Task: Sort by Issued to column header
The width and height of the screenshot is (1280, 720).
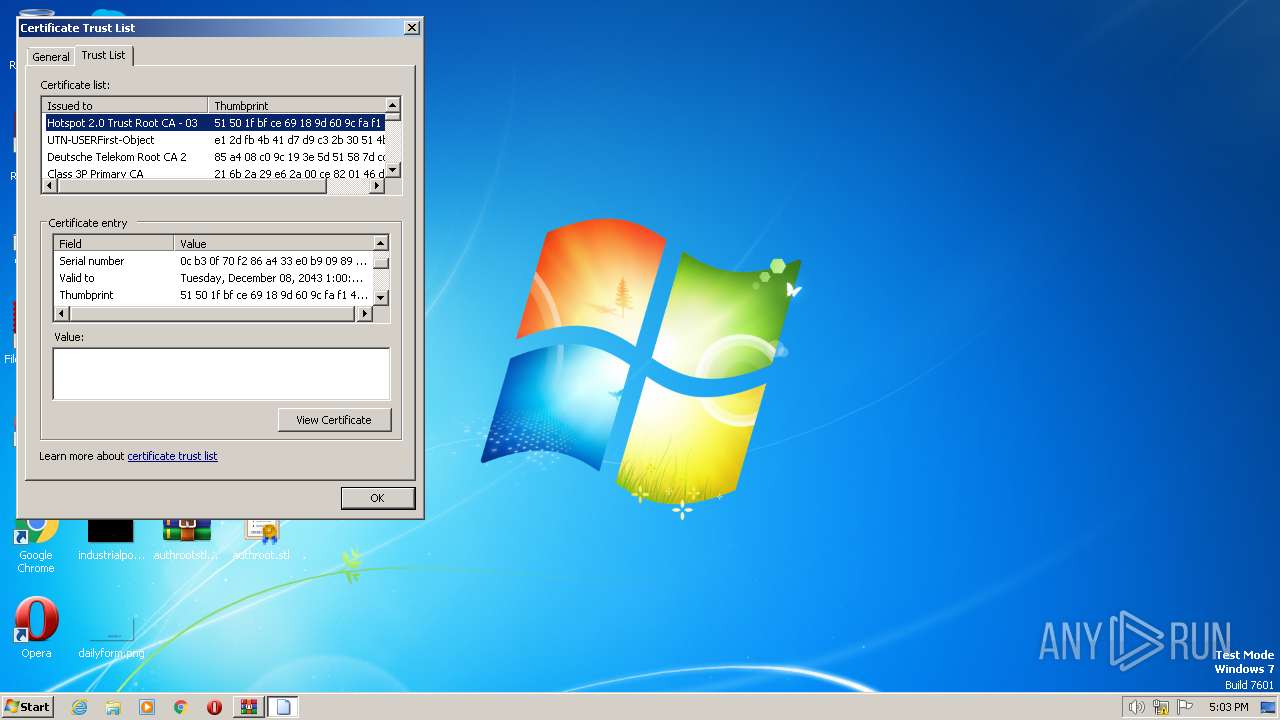Action: 125,105
